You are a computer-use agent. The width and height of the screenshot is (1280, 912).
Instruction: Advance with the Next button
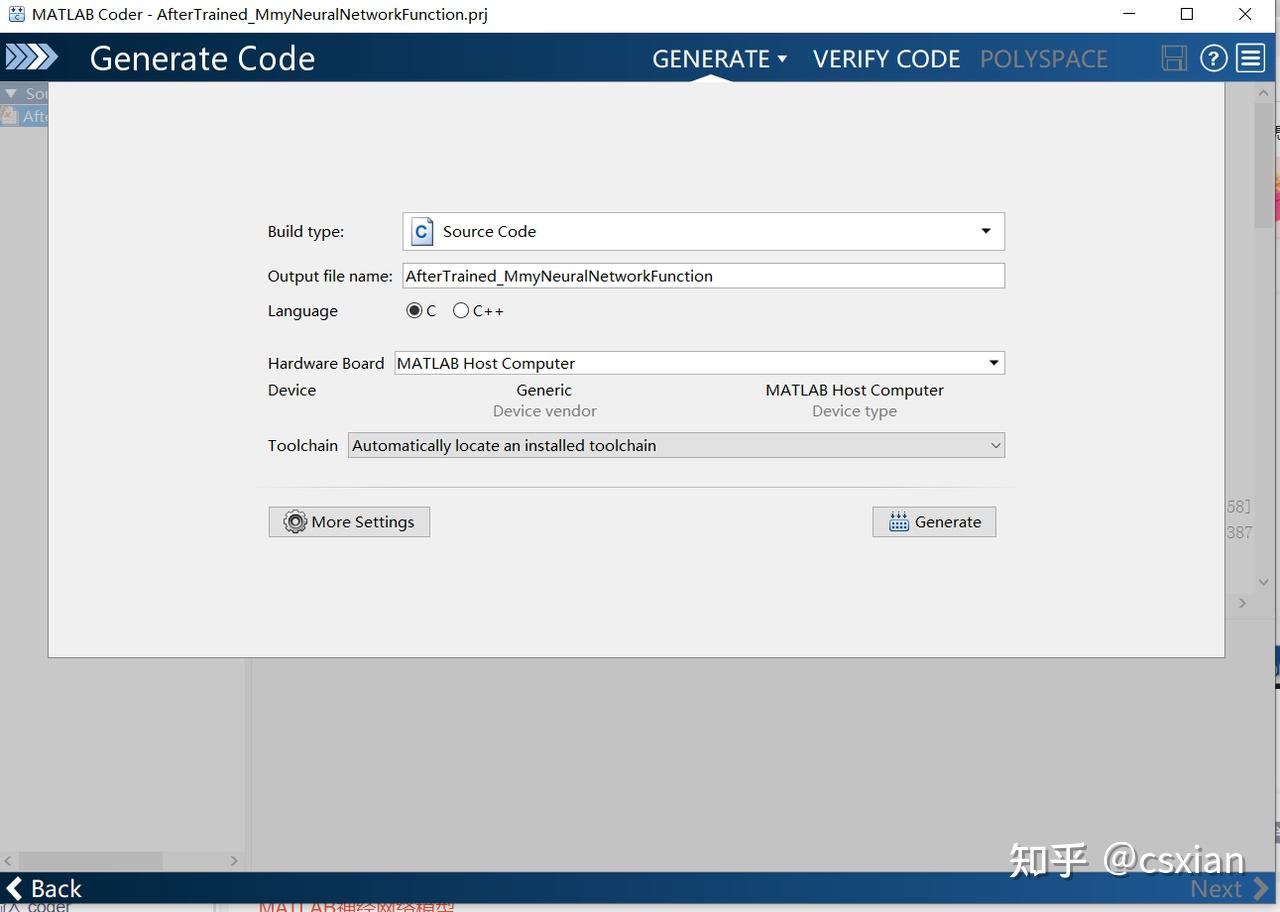[x=1229, y=888]
